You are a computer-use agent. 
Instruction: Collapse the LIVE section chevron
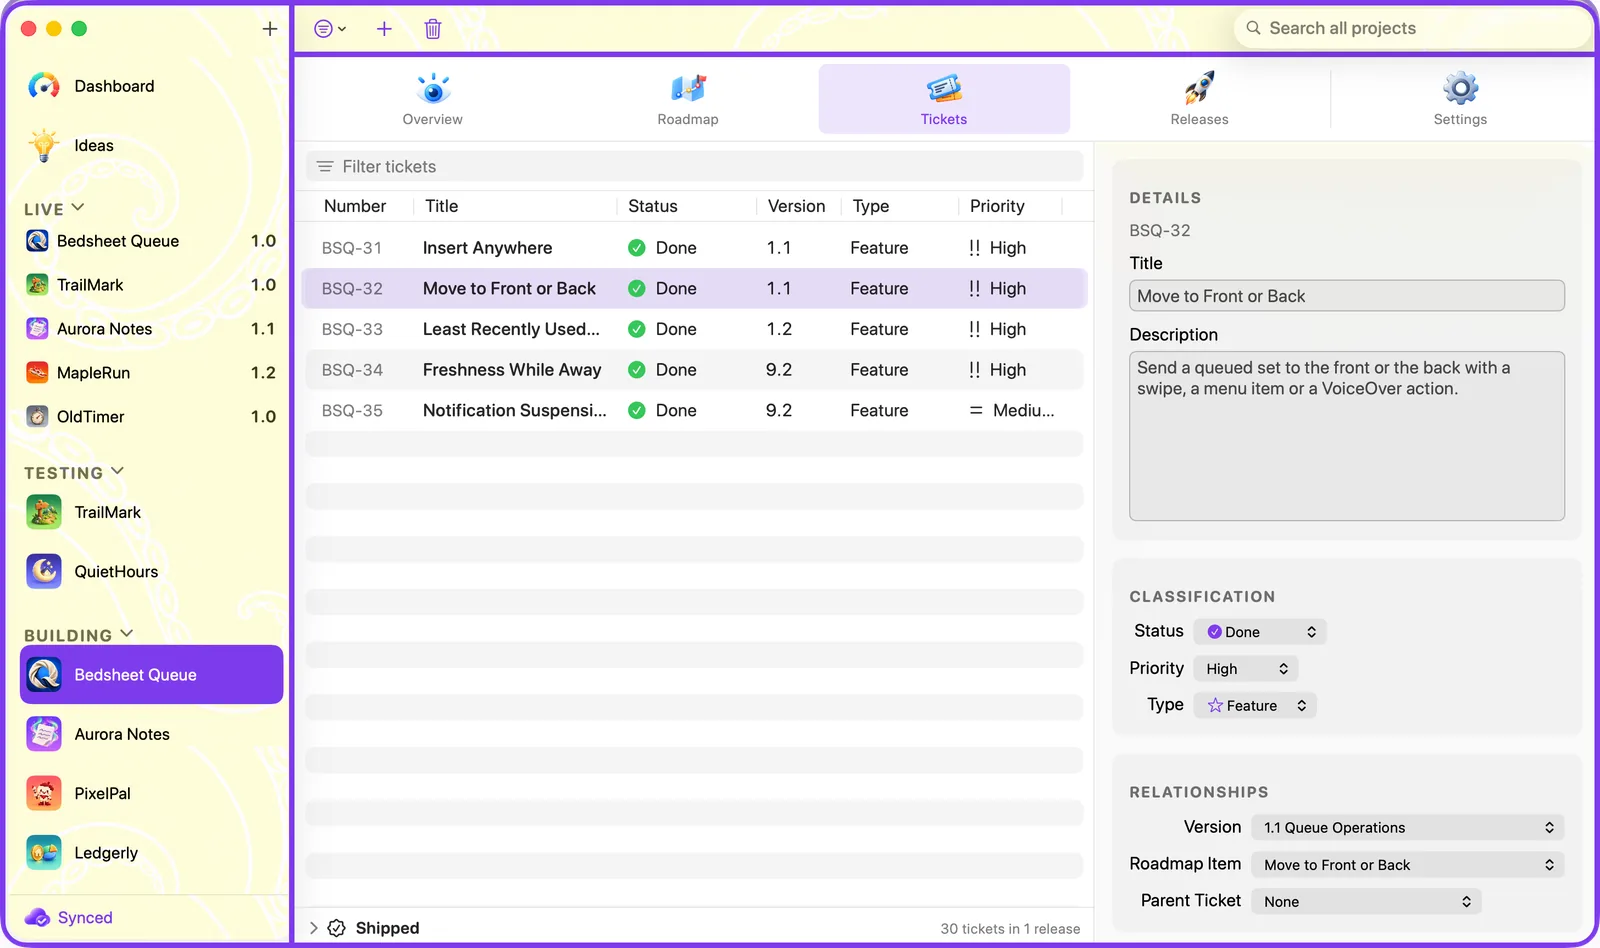78,208
